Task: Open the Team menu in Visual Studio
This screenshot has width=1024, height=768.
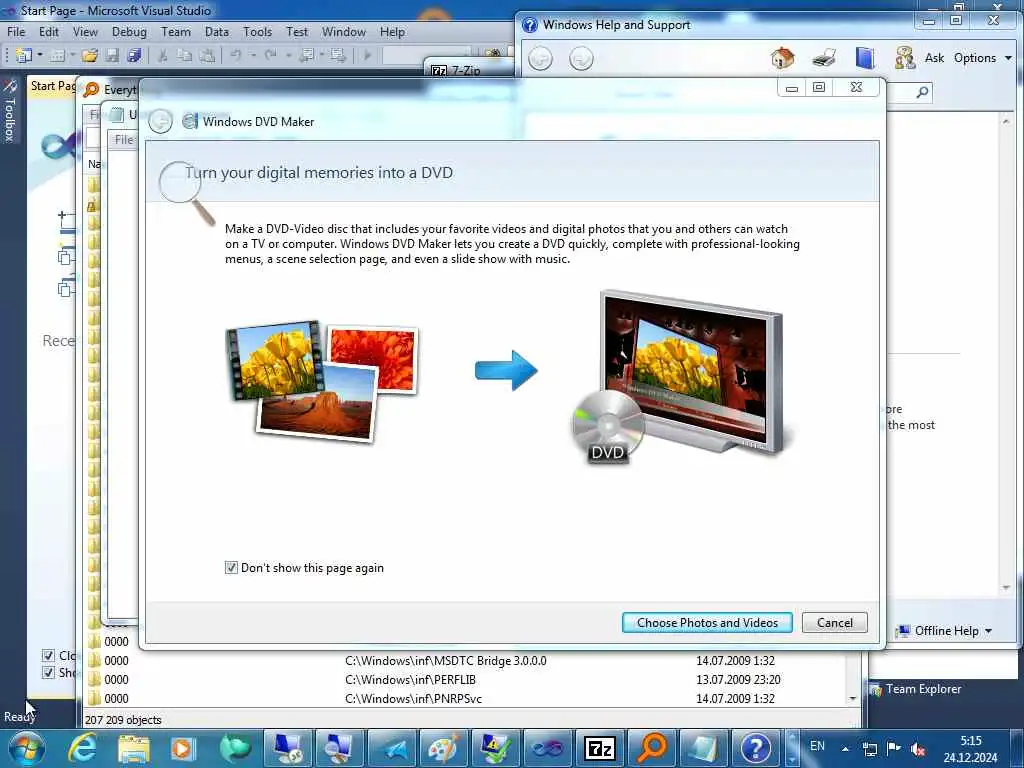Action: [176, 31]
